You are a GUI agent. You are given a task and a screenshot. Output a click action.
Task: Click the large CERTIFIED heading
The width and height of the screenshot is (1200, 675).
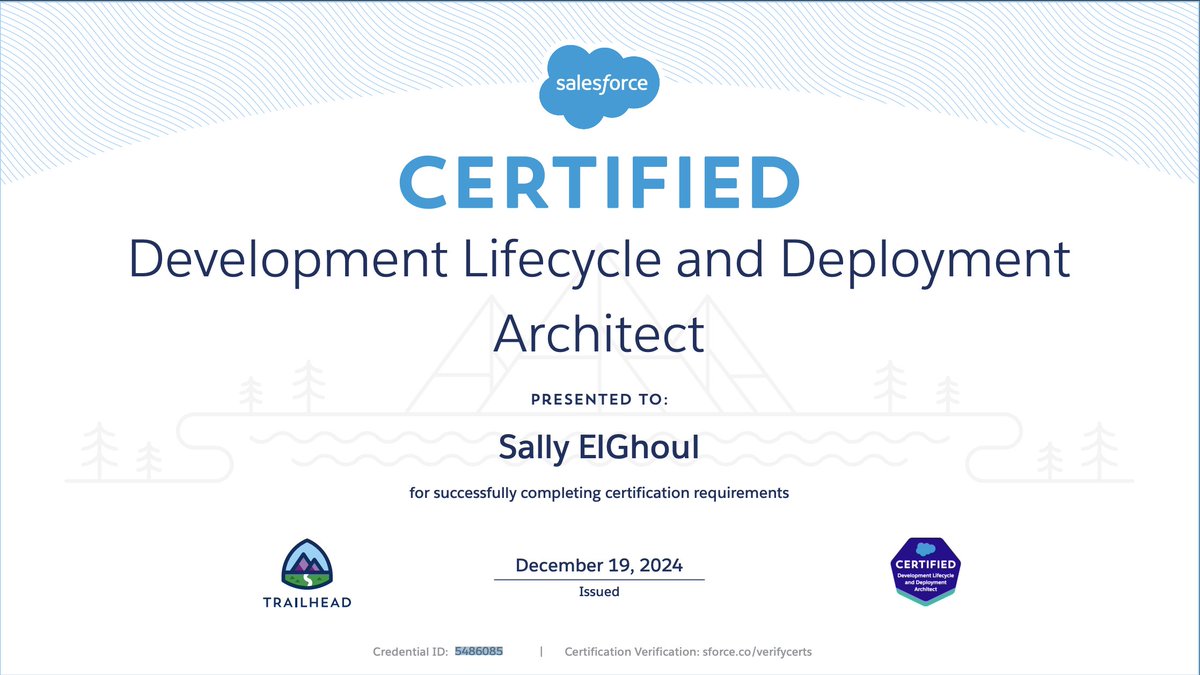(x=600, y=183)
